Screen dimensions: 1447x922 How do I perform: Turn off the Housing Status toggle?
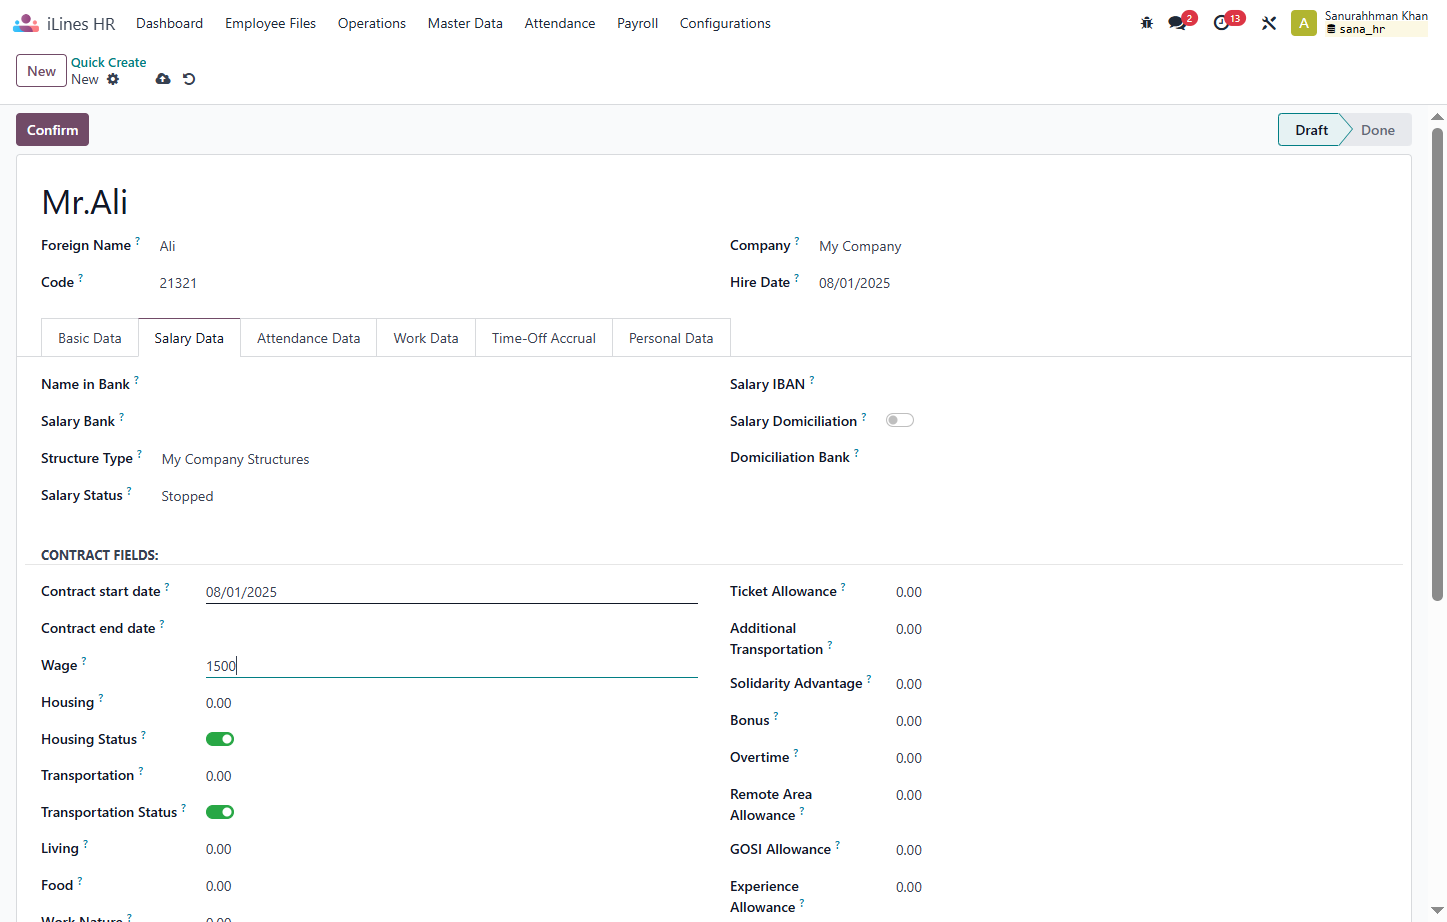(x=220, y=739)
